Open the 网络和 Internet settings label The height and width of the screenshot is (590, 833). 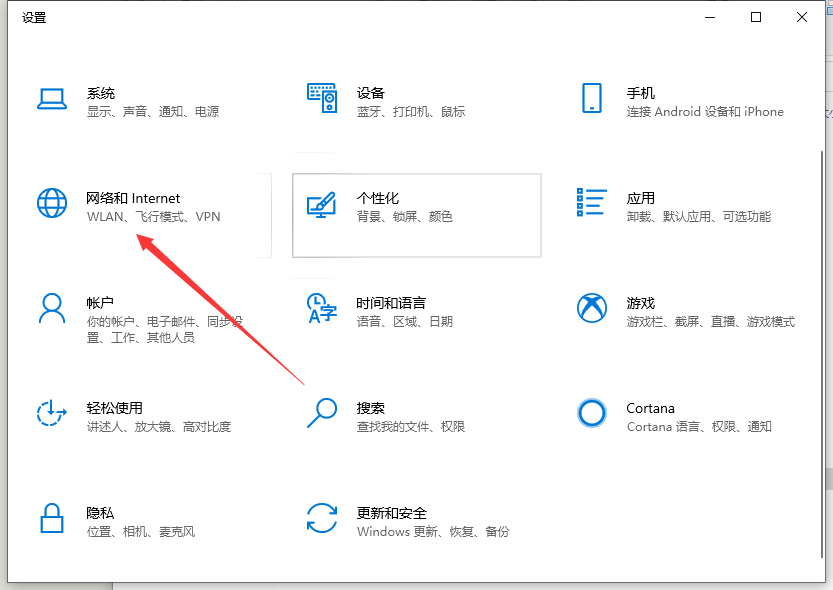point(133,198)
